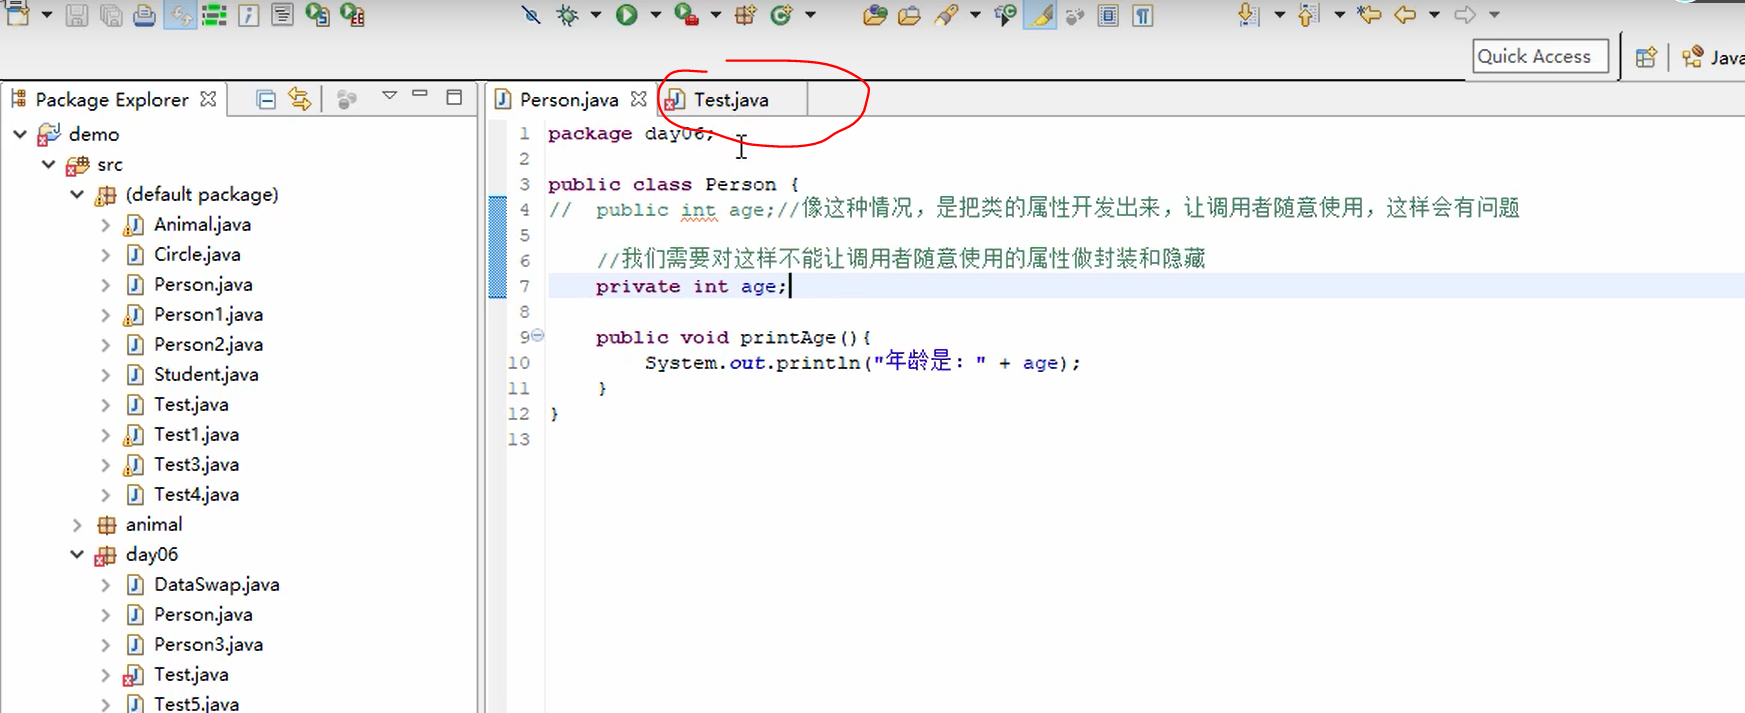Select Person2.java in tree

208,344
